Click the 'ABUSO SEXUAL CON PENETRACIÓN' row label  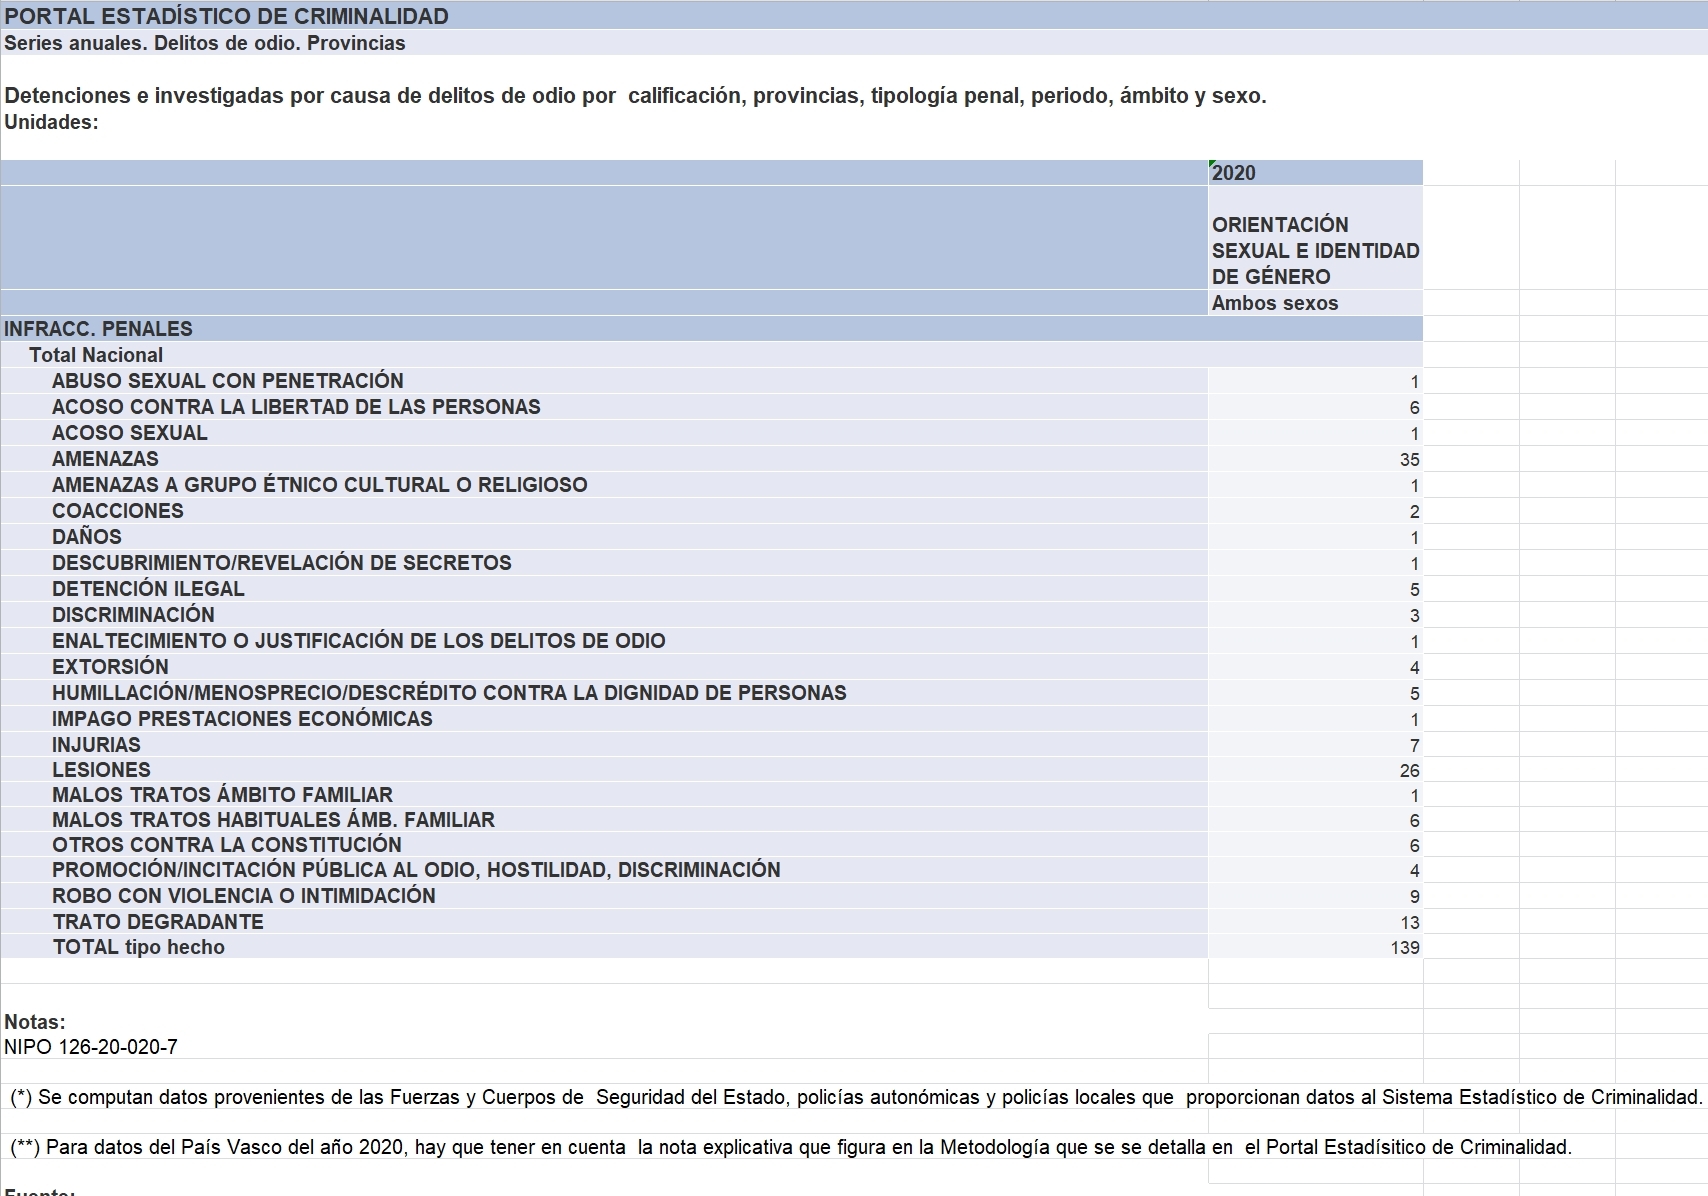click(x=228, y=381)
